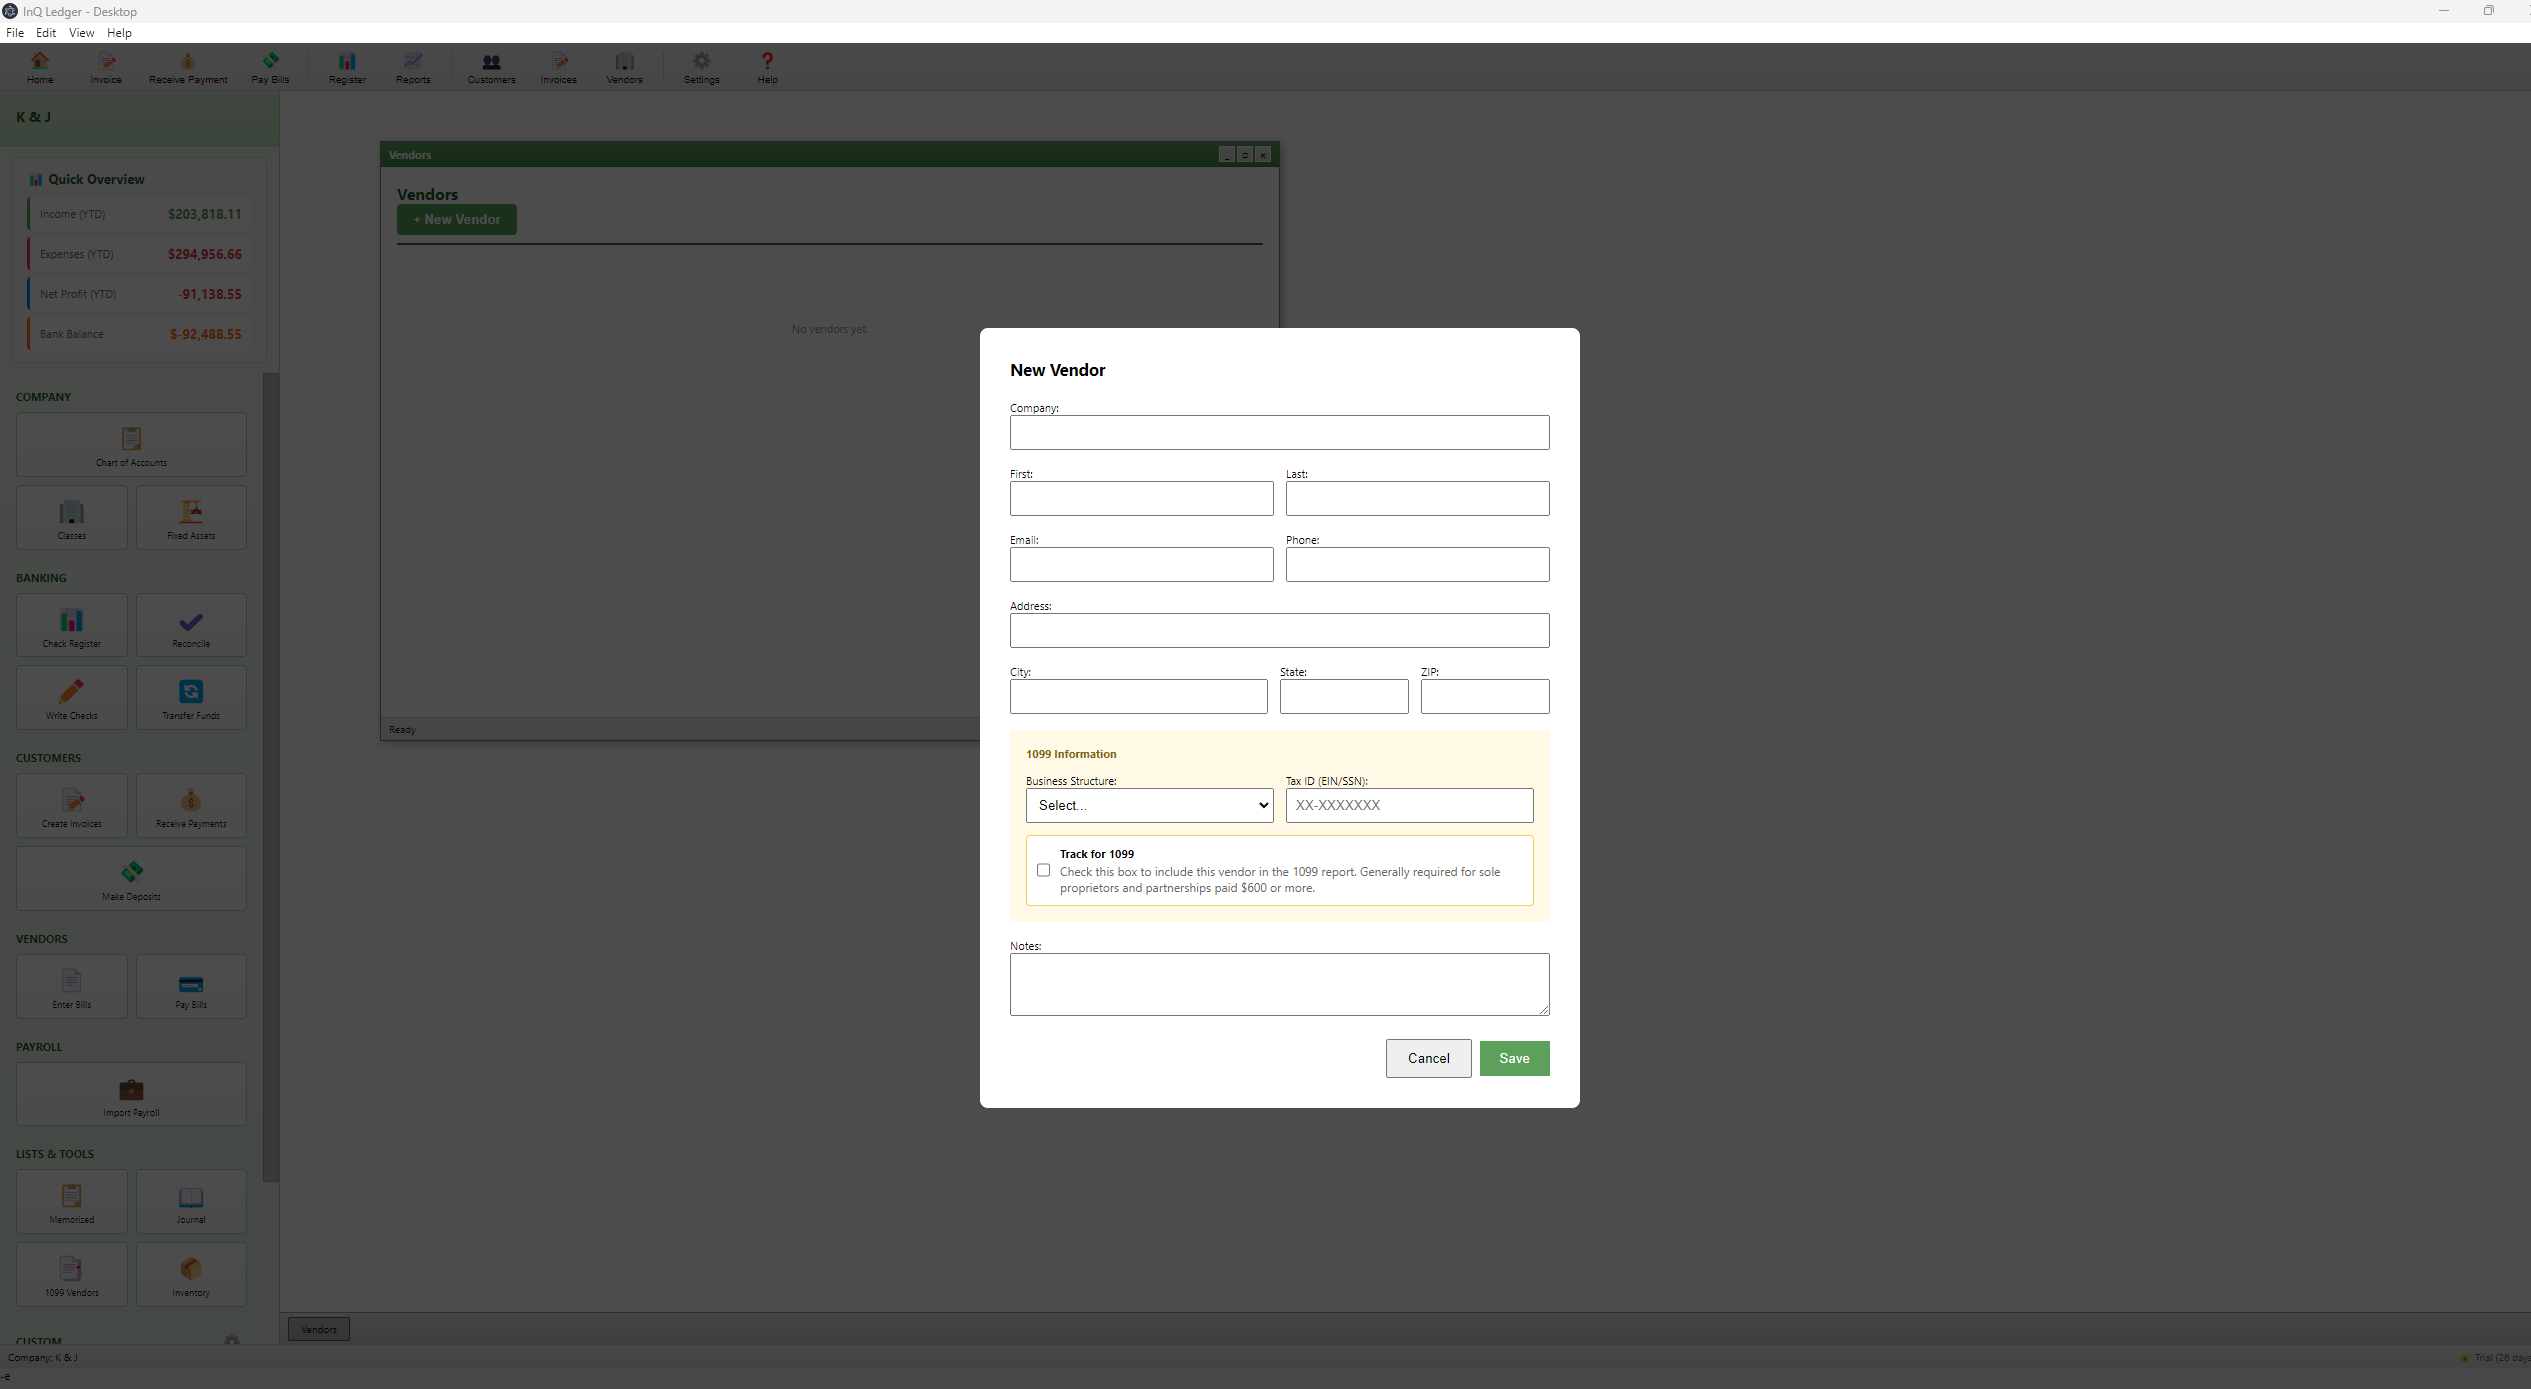Open Enter Bills in the sidebar
This screenshot has height=1389, width=2531.
(x=72, y=987)
